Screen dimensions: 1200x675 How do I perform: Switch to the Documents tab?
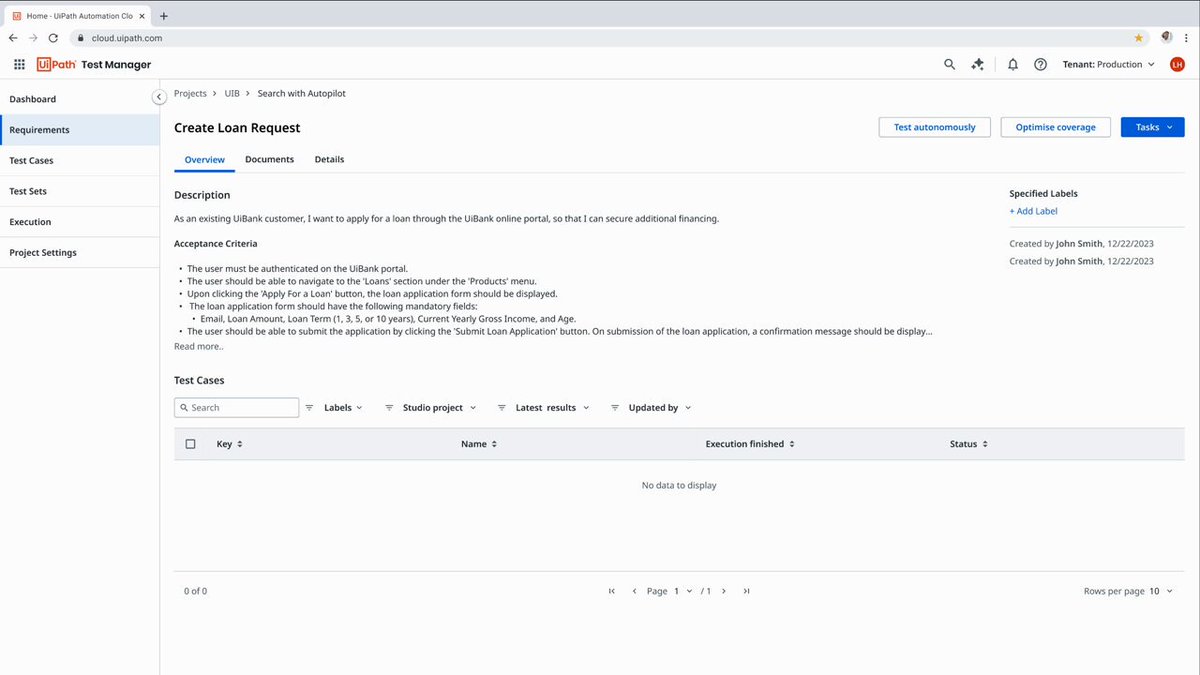(x=269, y=160)
